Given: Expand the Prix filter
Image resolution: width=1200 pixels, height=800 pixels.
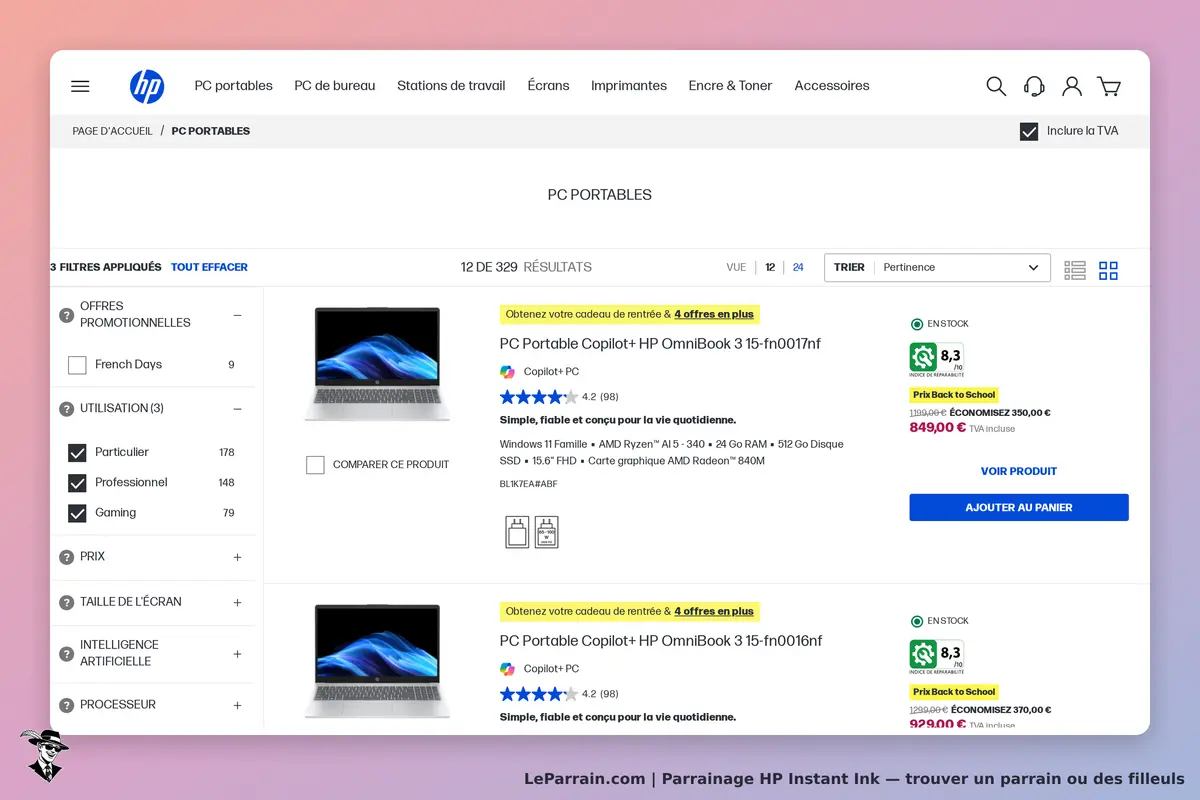Looking at the screenshot, I should point(237,557).
